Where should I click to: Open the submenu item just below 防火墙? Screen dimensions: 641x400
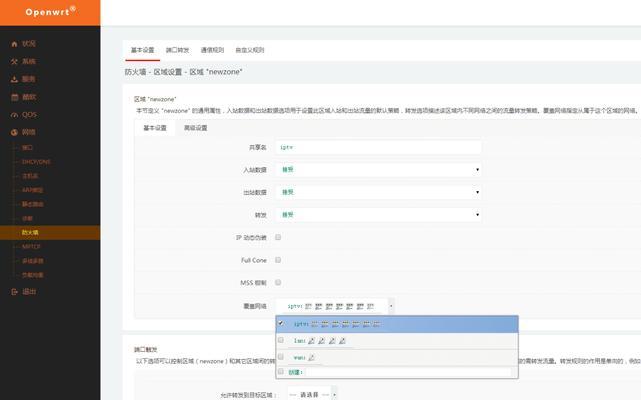pos(31,247)
